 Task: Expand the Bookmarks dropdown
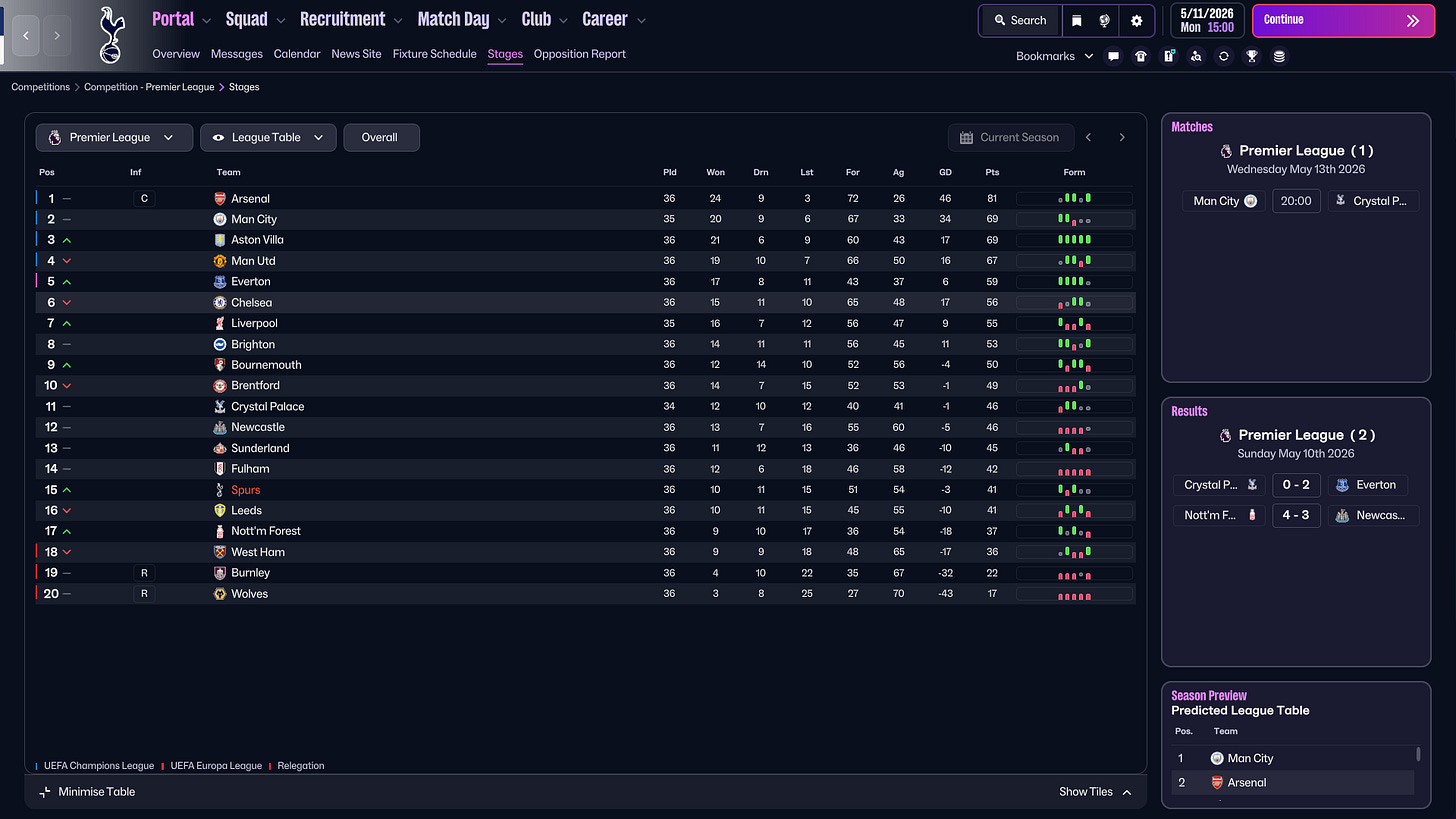[1054, 56]
